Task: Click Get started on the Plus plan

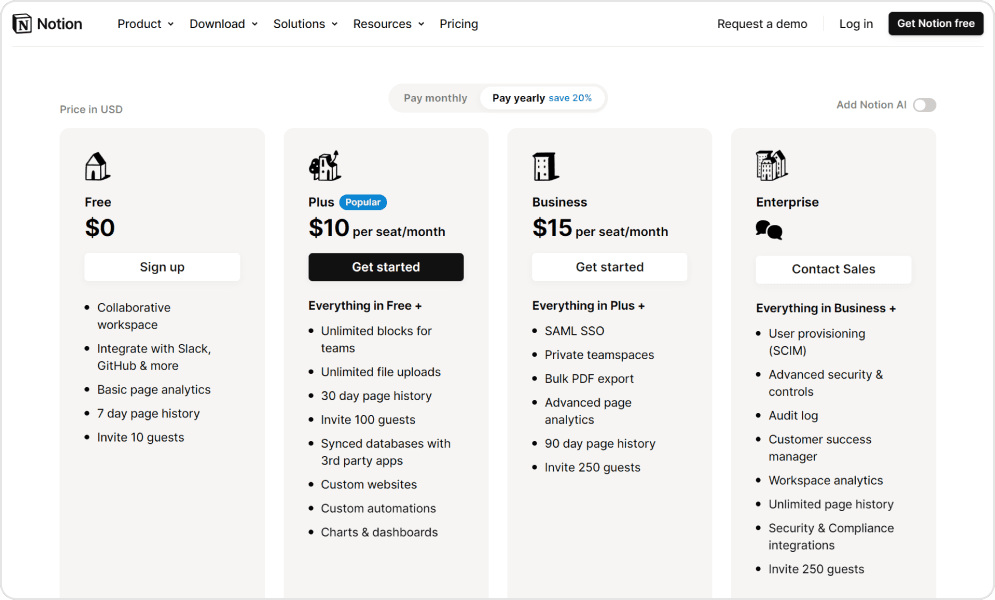Action: 386,267
